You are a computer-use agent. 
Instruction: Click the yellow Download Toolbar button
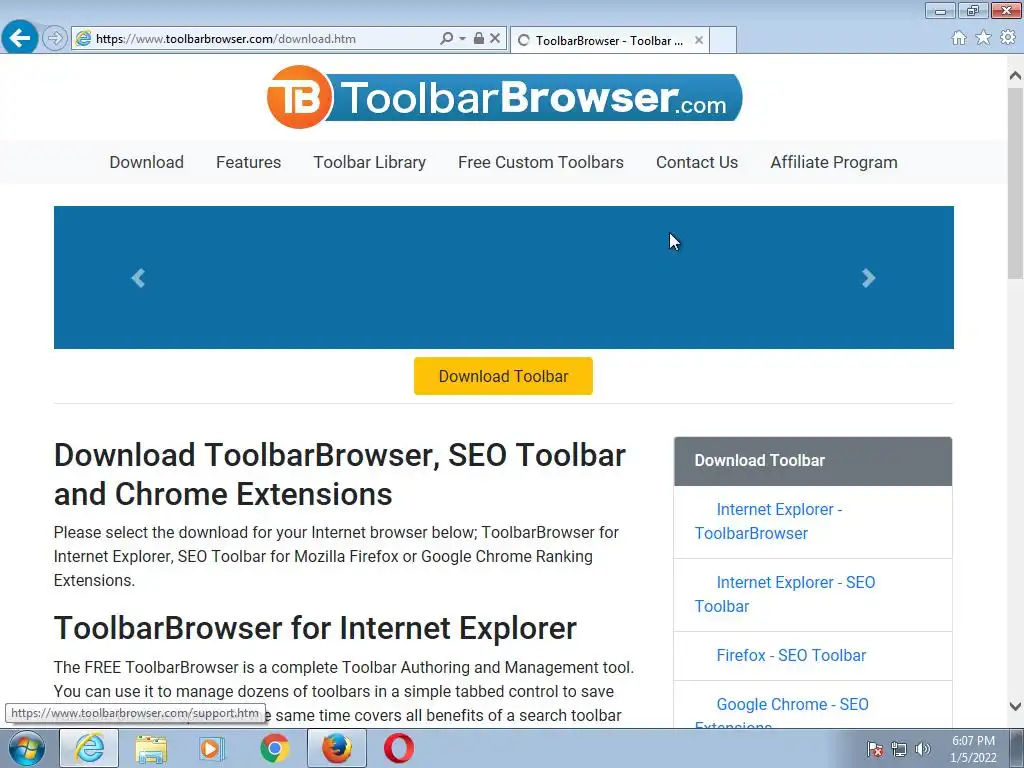click(x=504, y=376)
